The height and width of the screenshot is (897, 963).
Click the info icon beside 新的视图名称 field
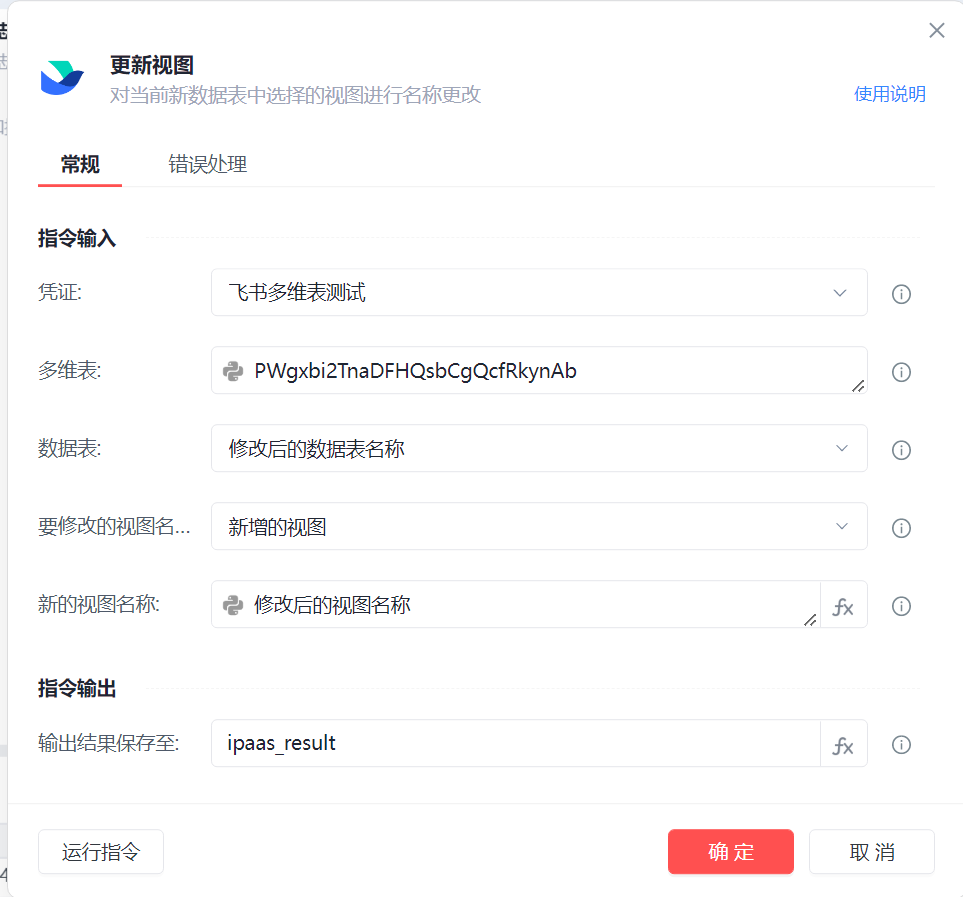(x=901, y=607)
